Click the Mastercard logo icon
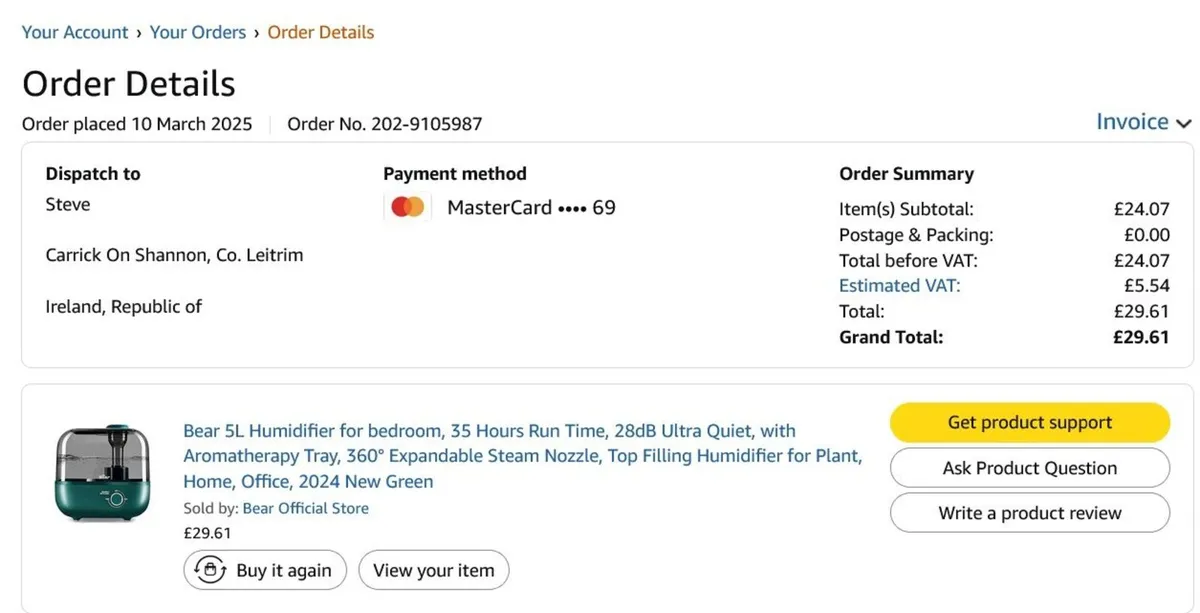 408,208
